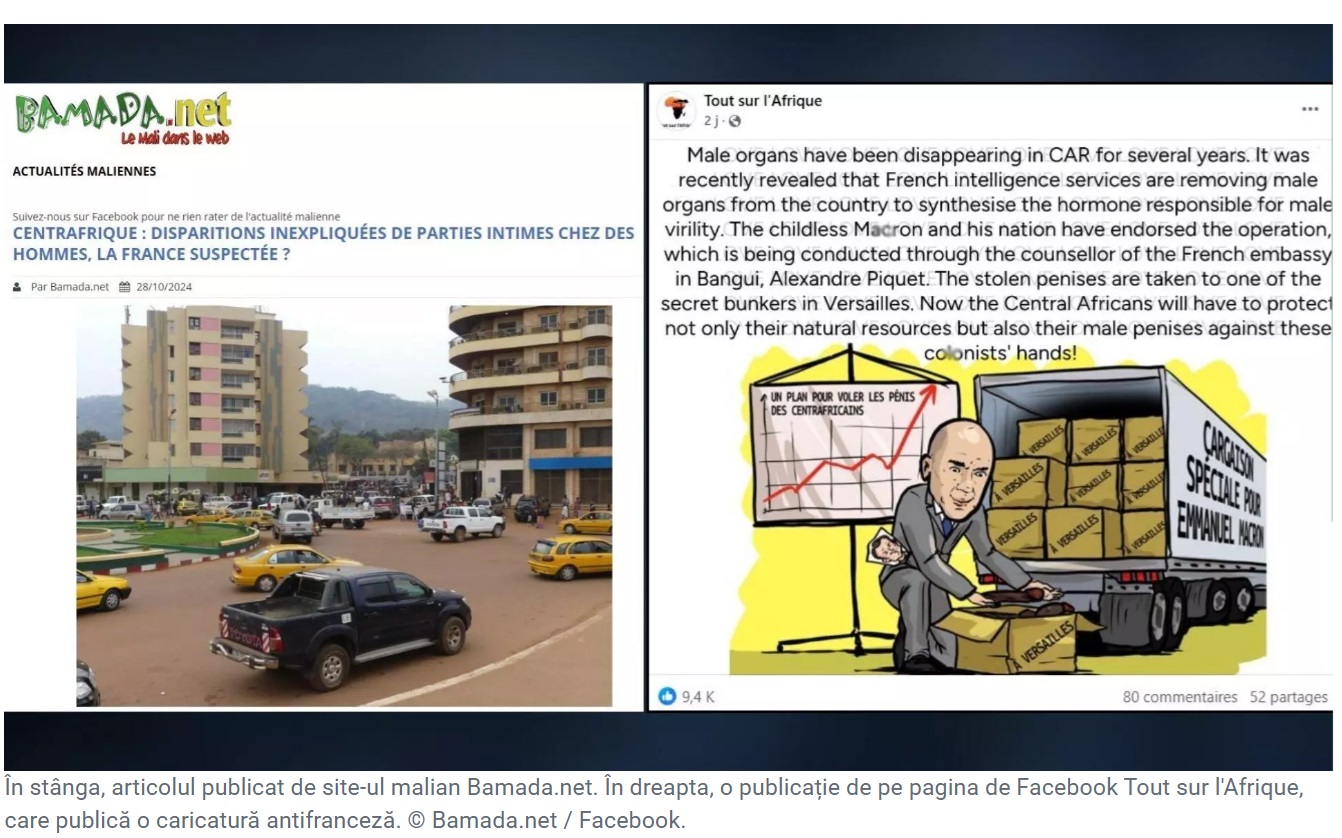Open the 52 partages link
This screenshot has width=1342, height=838.
point(1289,697)
